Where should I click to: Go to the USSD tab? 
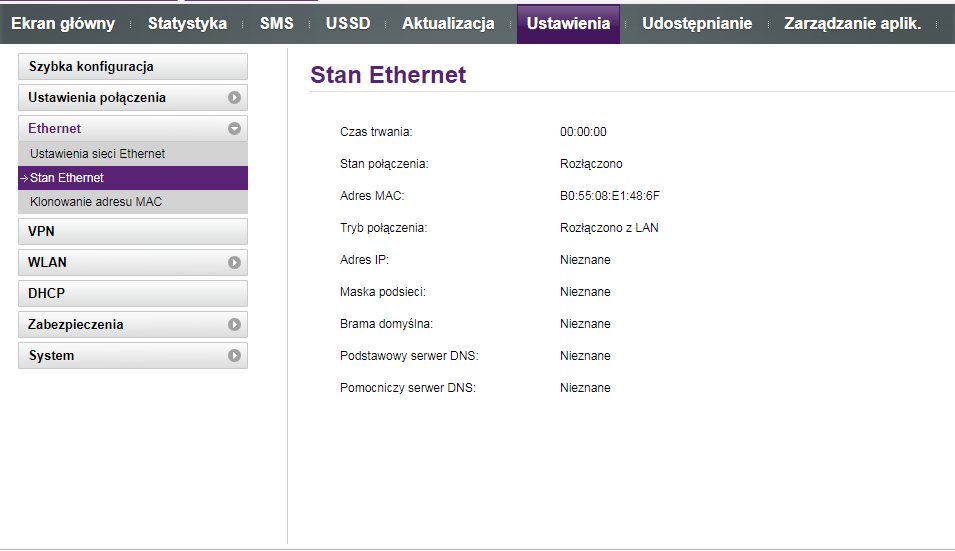tap(348, 24)
